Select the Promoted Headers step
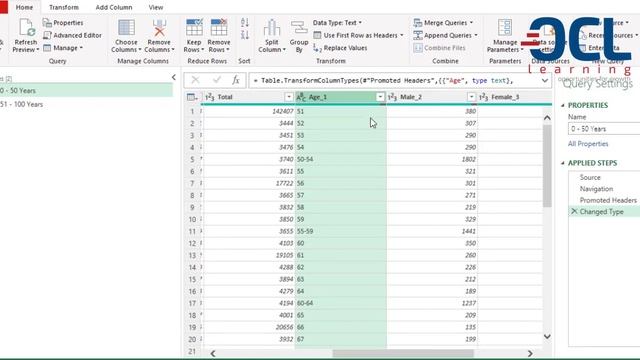Image resolution: width=640 pixels, height=360 pixels. tap(608, 200)
